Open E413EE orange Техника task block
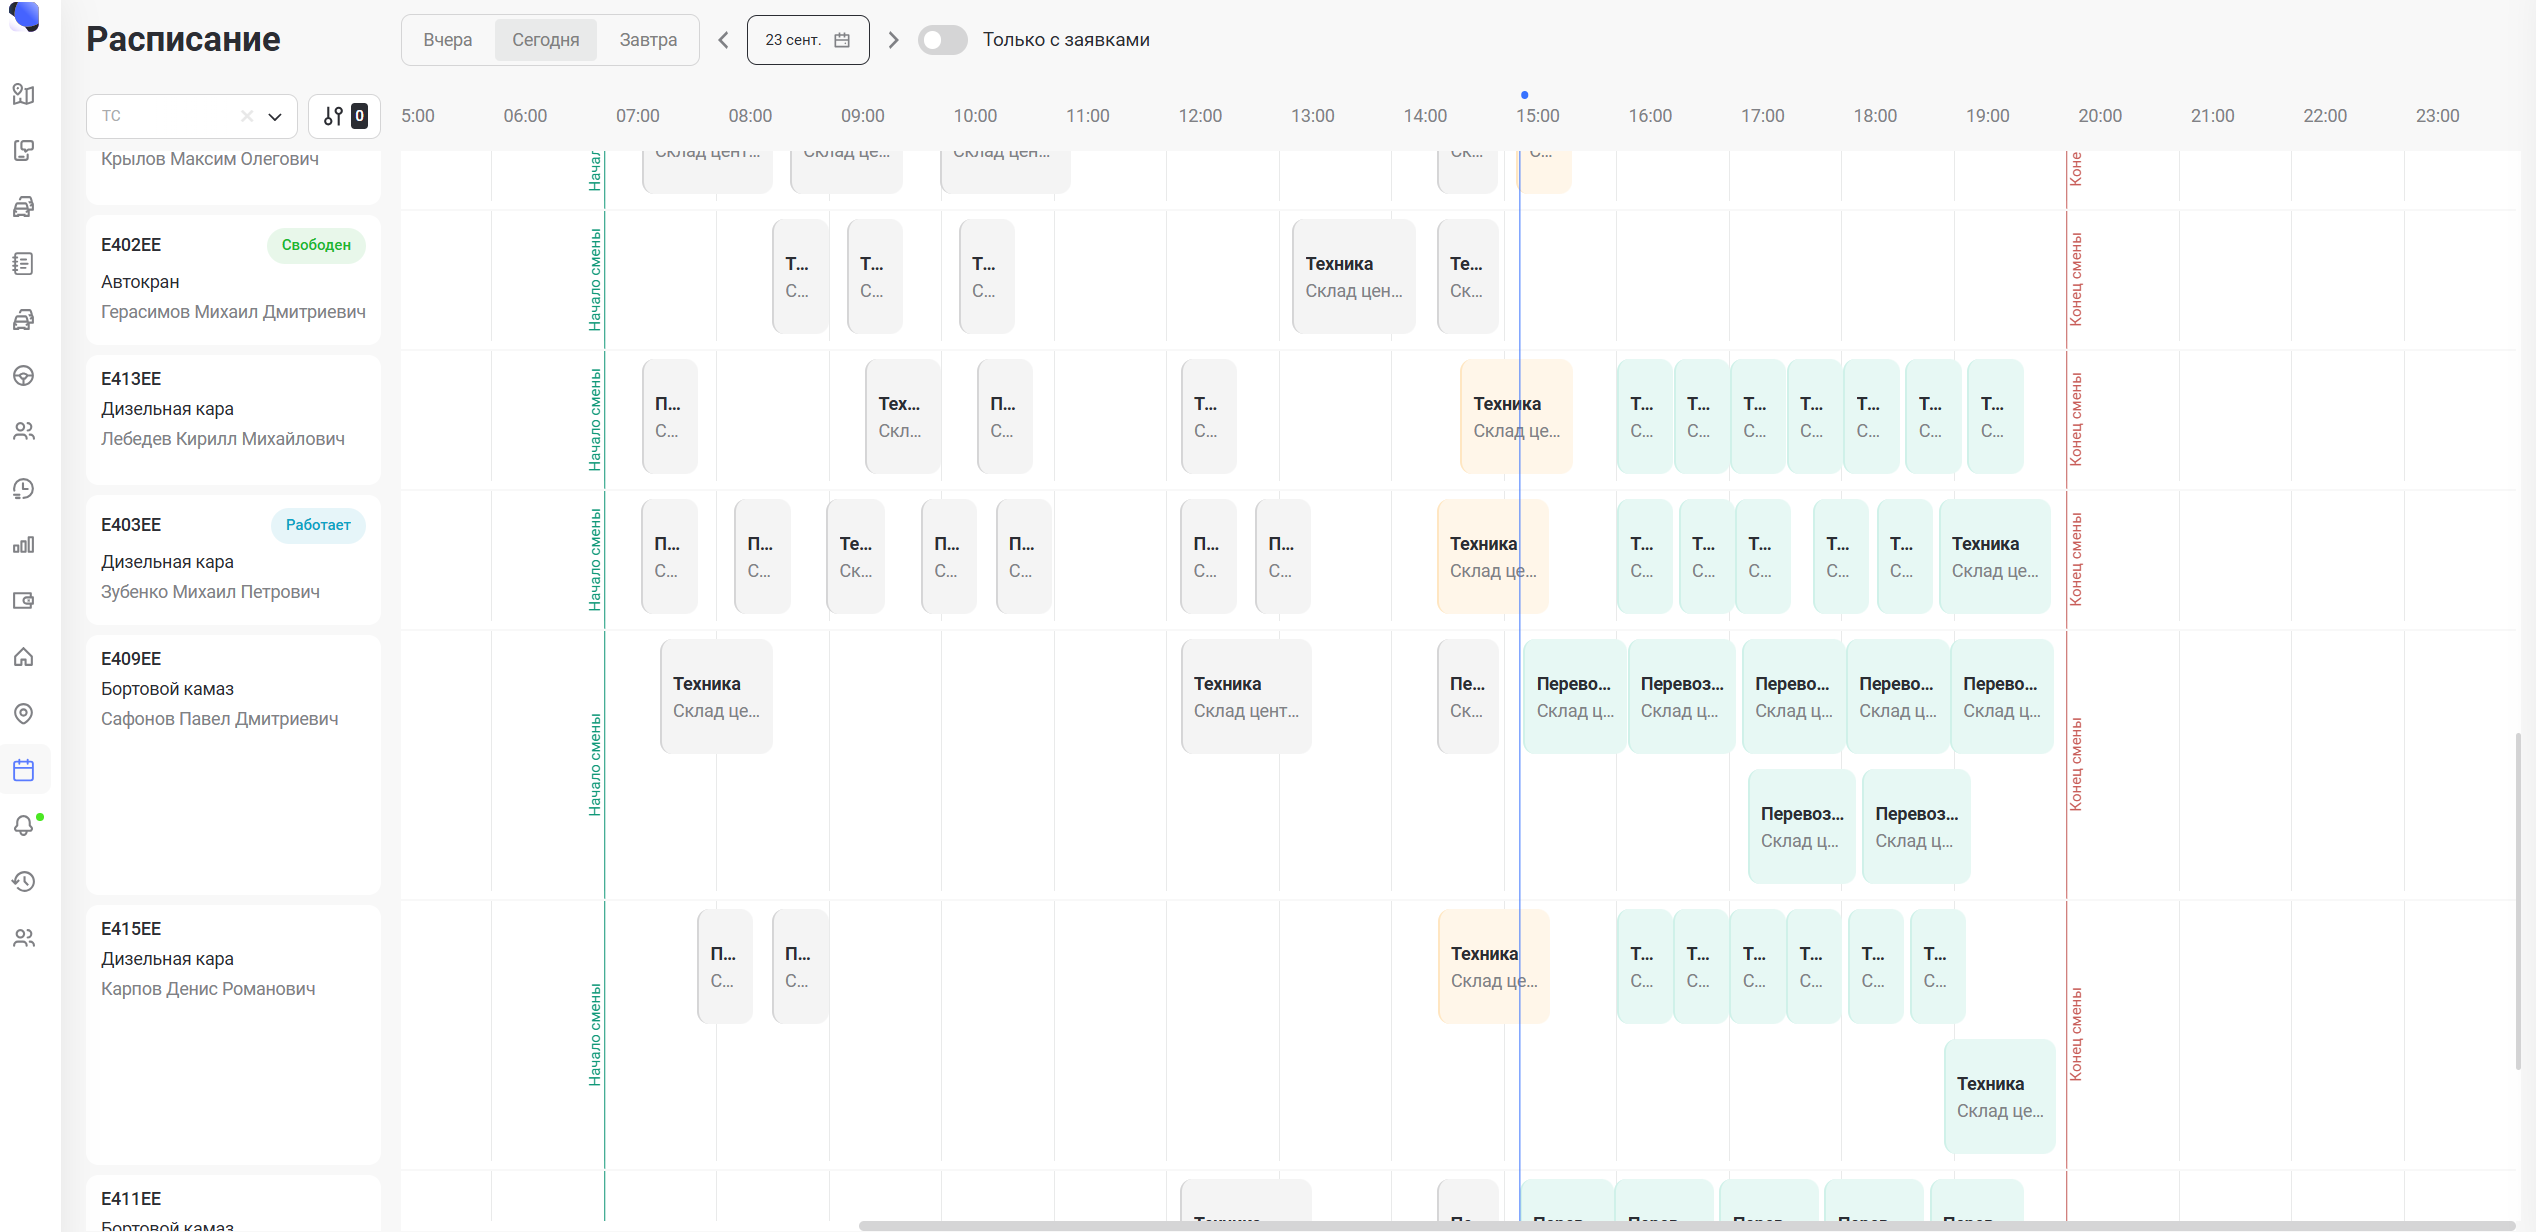Screen dimensions: 2536x1232 coord(1516,417)
